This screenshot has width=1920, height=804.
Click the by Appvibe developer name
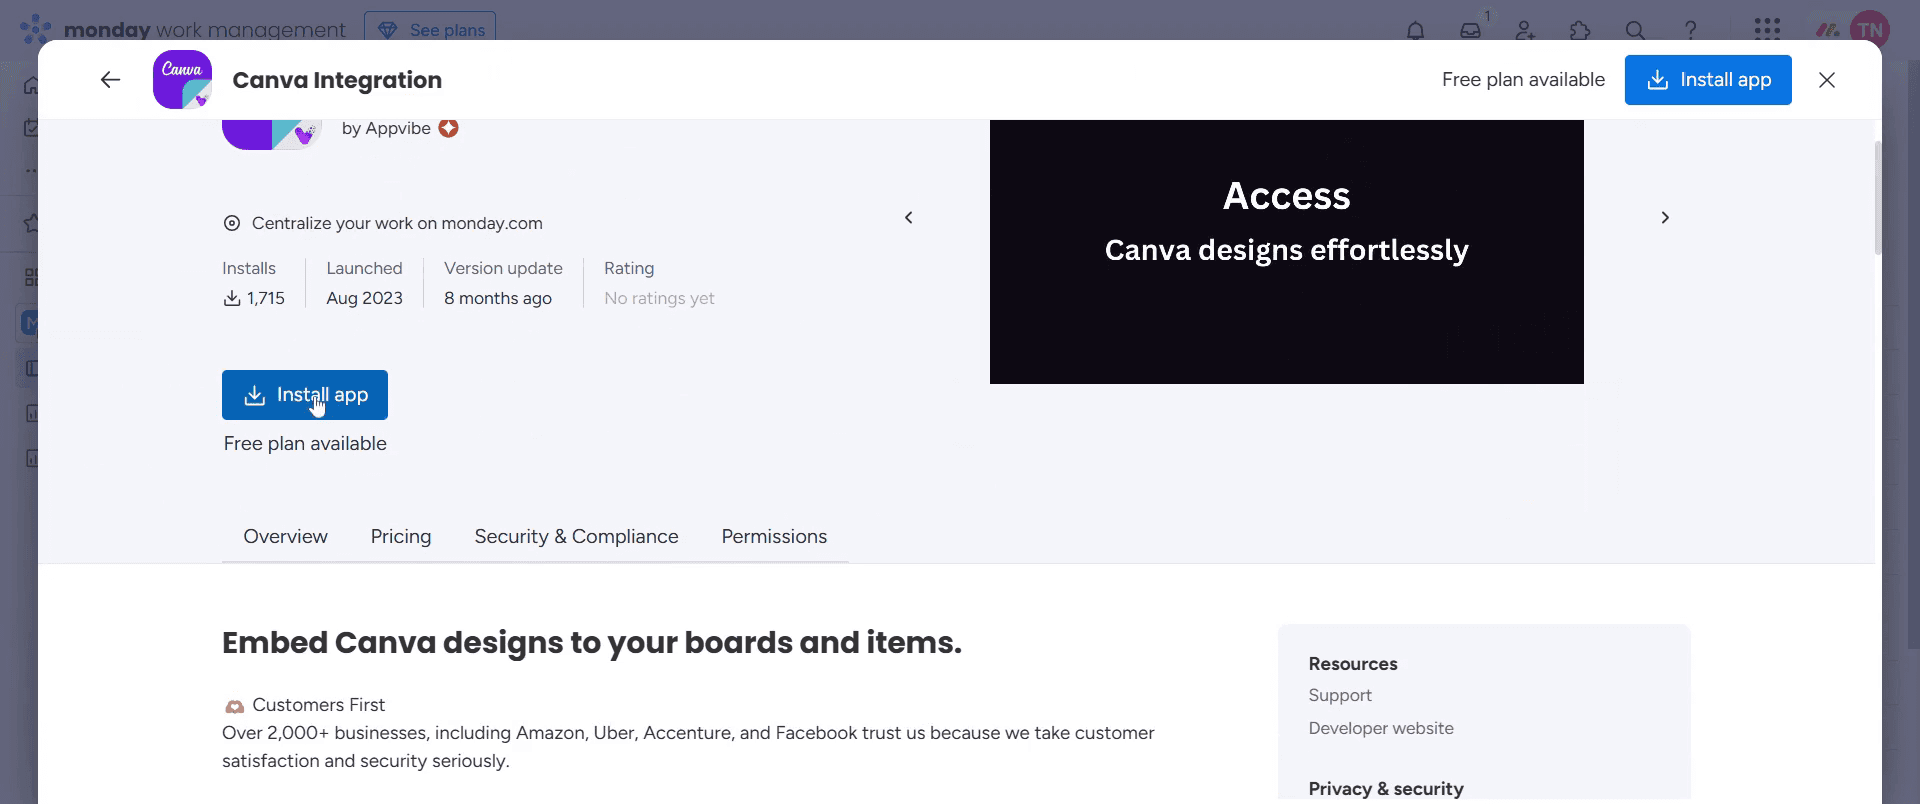[x=386, y=128]
